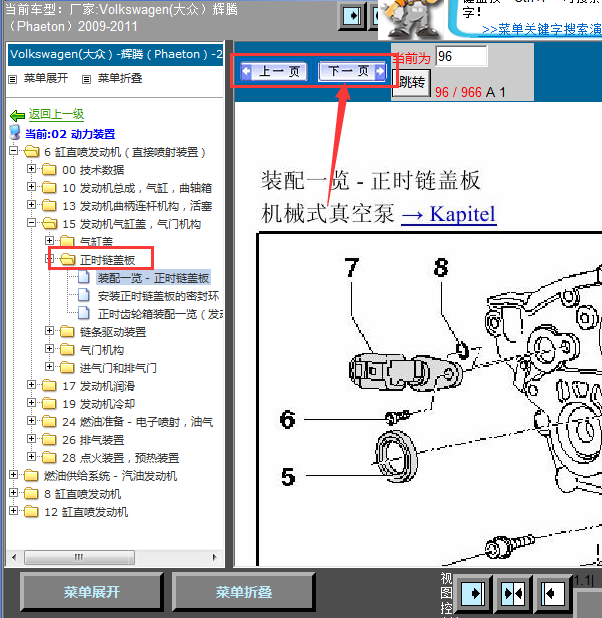
Task: Open 菜单关键字搜索 link at top
Action: coord(541,30)
